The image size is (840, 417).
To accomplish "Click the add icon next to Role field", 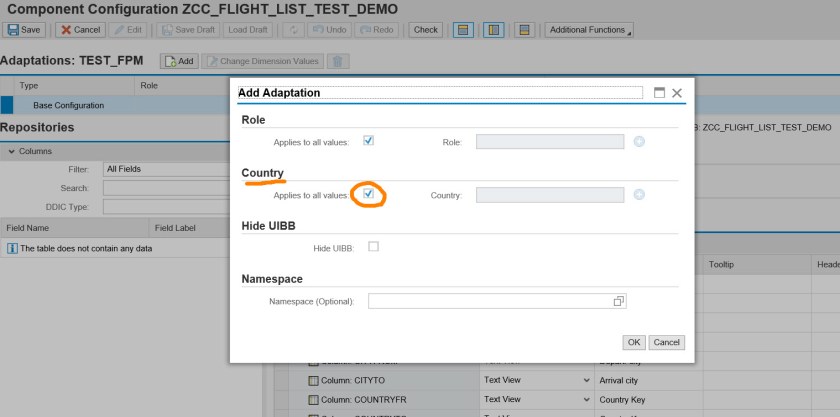I will [639, 142].
